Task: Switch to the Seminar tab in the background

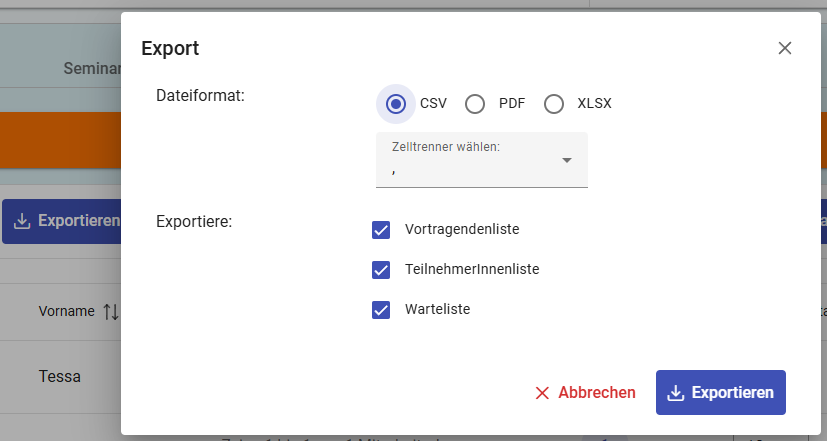Action: pos(92,69)
